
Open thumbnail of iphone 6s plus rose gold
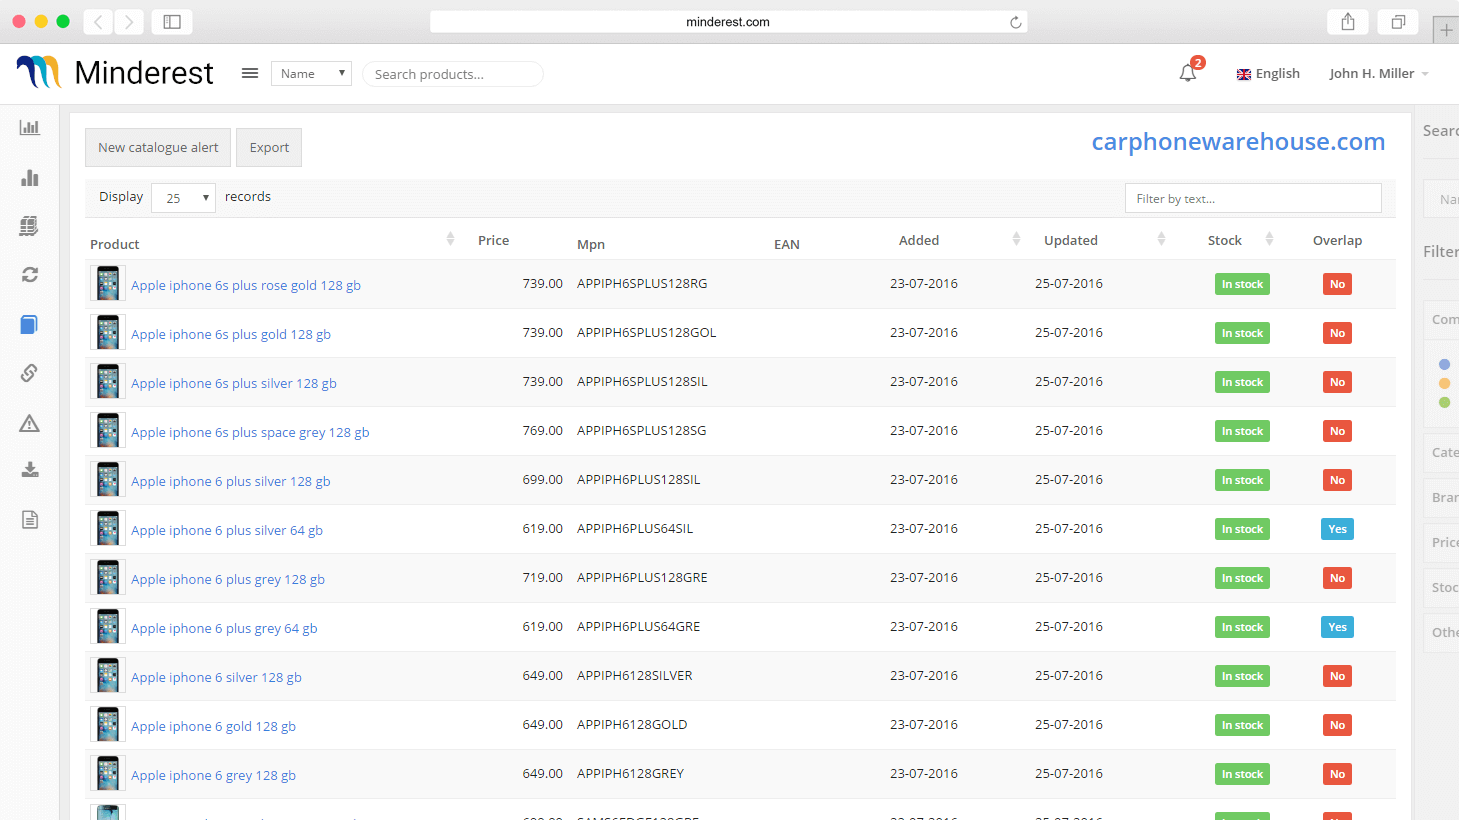(108, 284)
